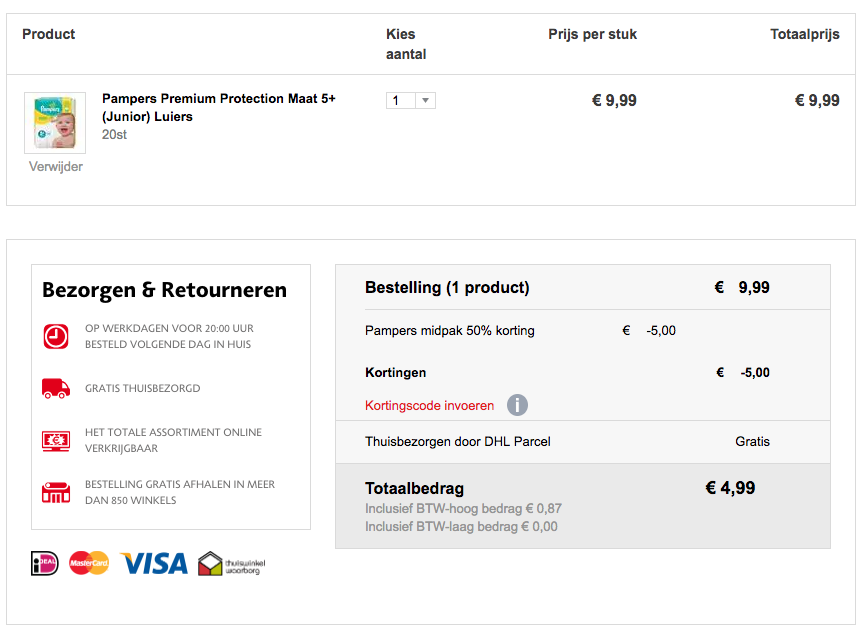861x631 pixels.
Task: Click Verwijder to remove the product
Action: tap(56, 167)
